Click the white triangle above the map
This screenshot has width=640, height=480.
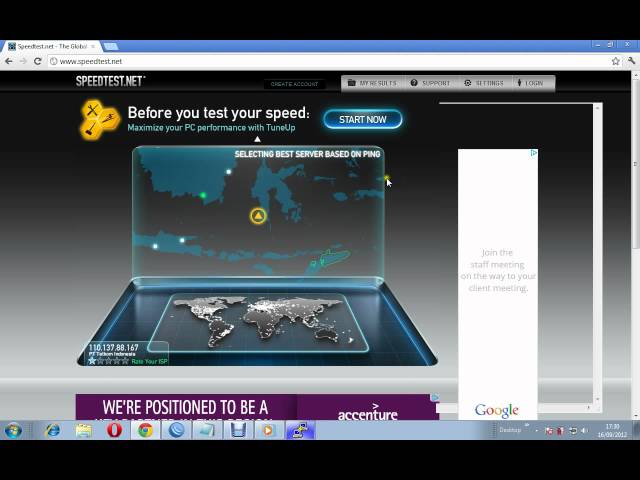[x=257, y=139]
